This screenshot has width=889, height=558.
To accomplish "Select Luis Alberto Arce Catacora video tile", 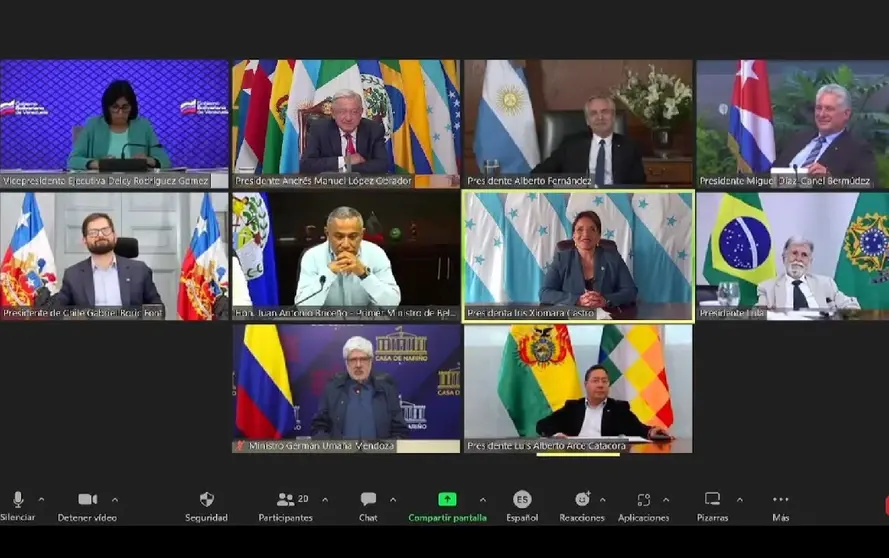I will click(x=578, y=389).
